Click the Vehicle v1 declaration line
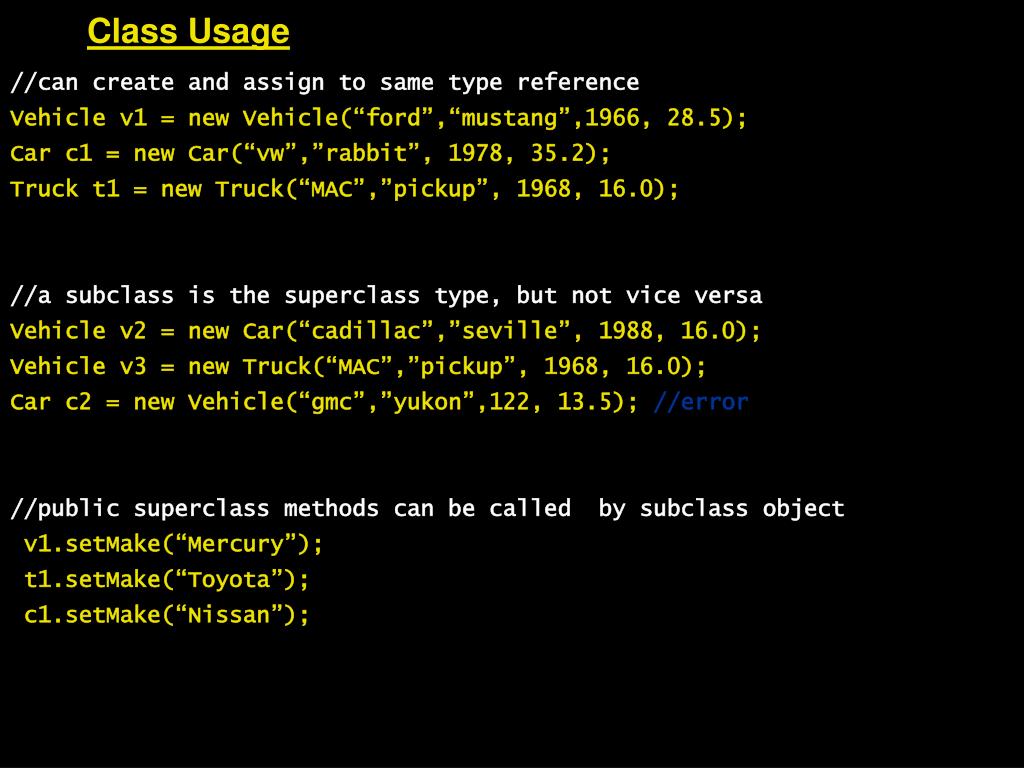1024x768 pixels. [x=378, y=118]
